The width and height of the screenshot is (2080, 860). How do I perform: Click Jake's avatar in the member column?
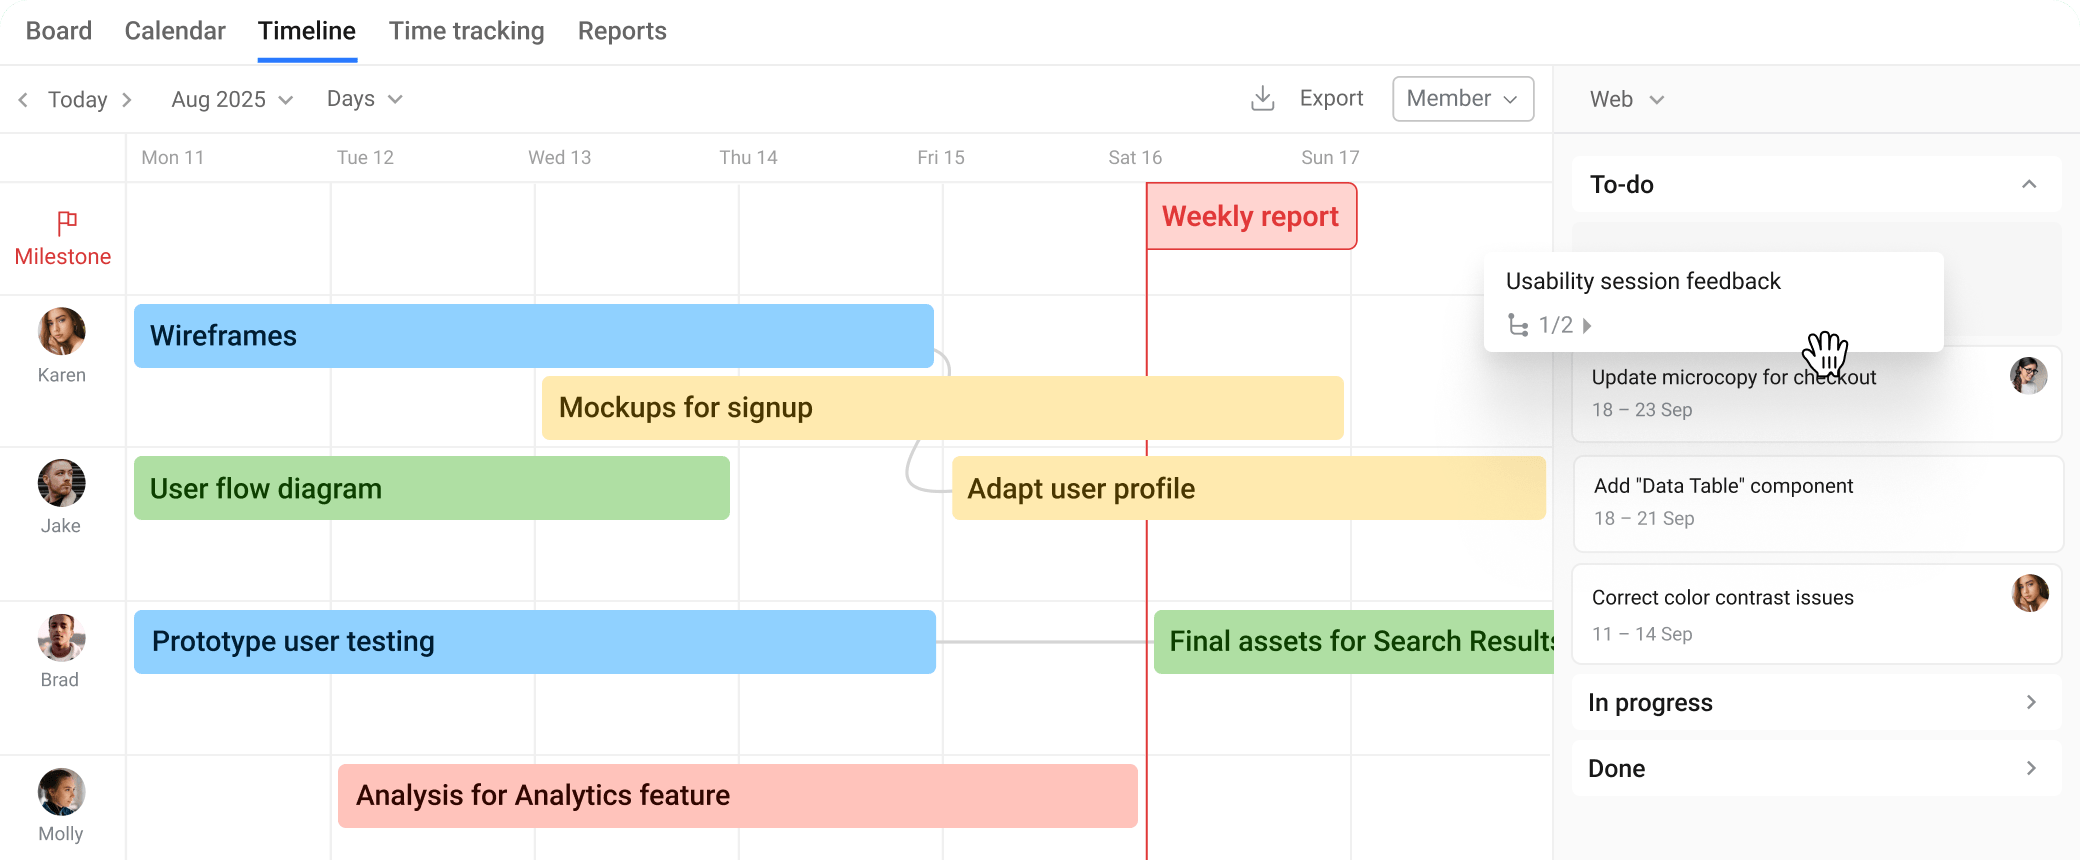tap(62, 484)
